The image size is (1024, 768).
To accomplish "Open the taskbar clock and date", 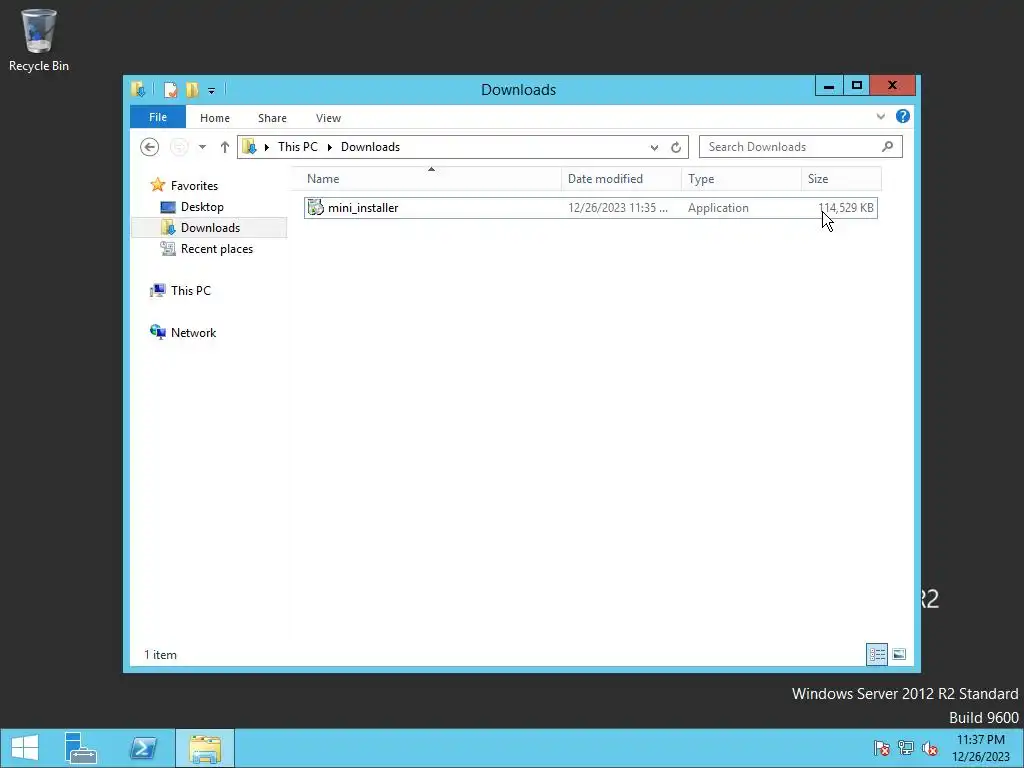I will click(981, 748).
